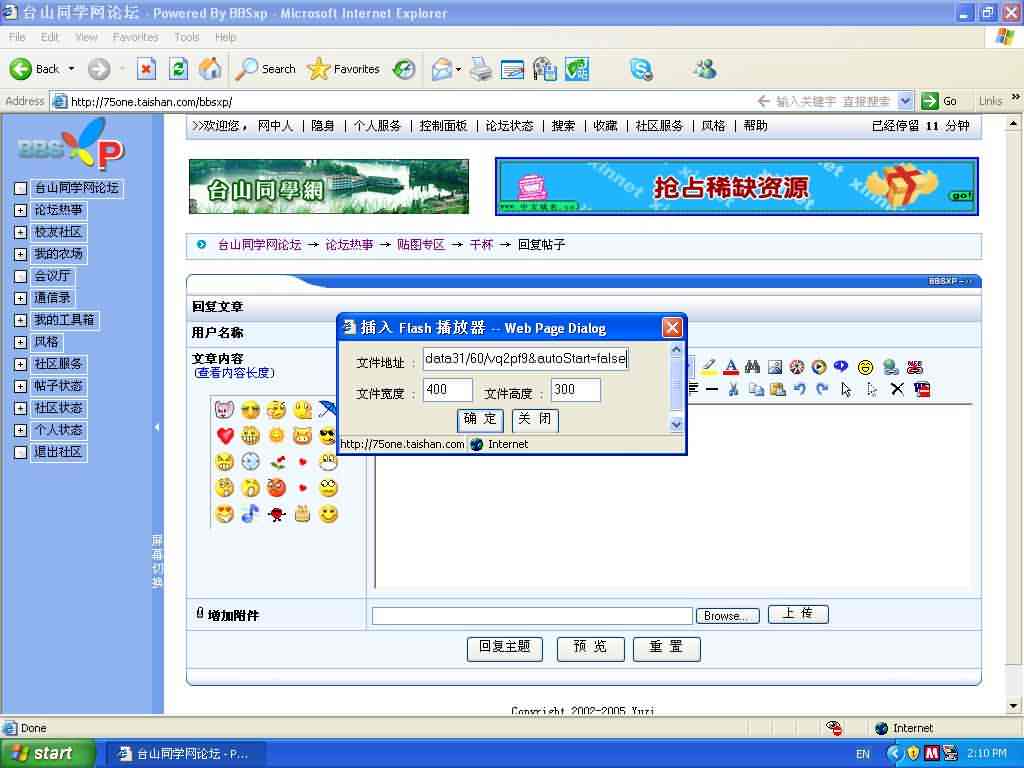The height and width of the screenshot is (768, 1024).
Task: Open the Favorites menu in menu bar
Action: pos(135,37)
